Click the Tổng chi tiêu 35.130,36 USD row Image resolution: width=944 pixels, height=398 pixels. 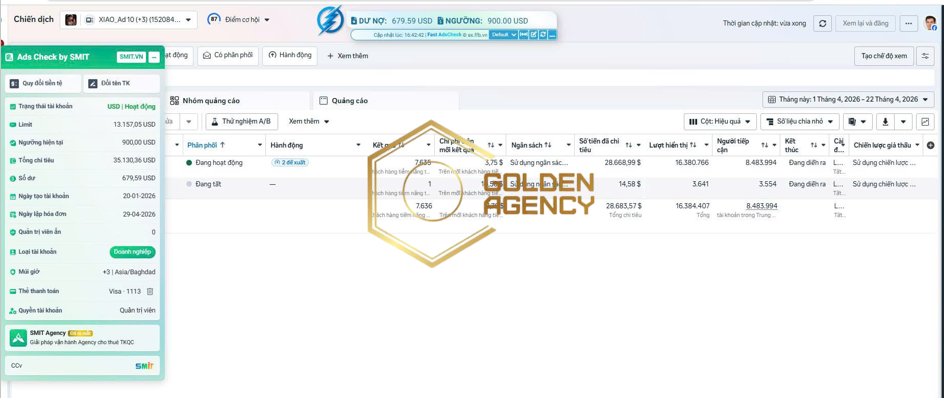coord(83,160)
